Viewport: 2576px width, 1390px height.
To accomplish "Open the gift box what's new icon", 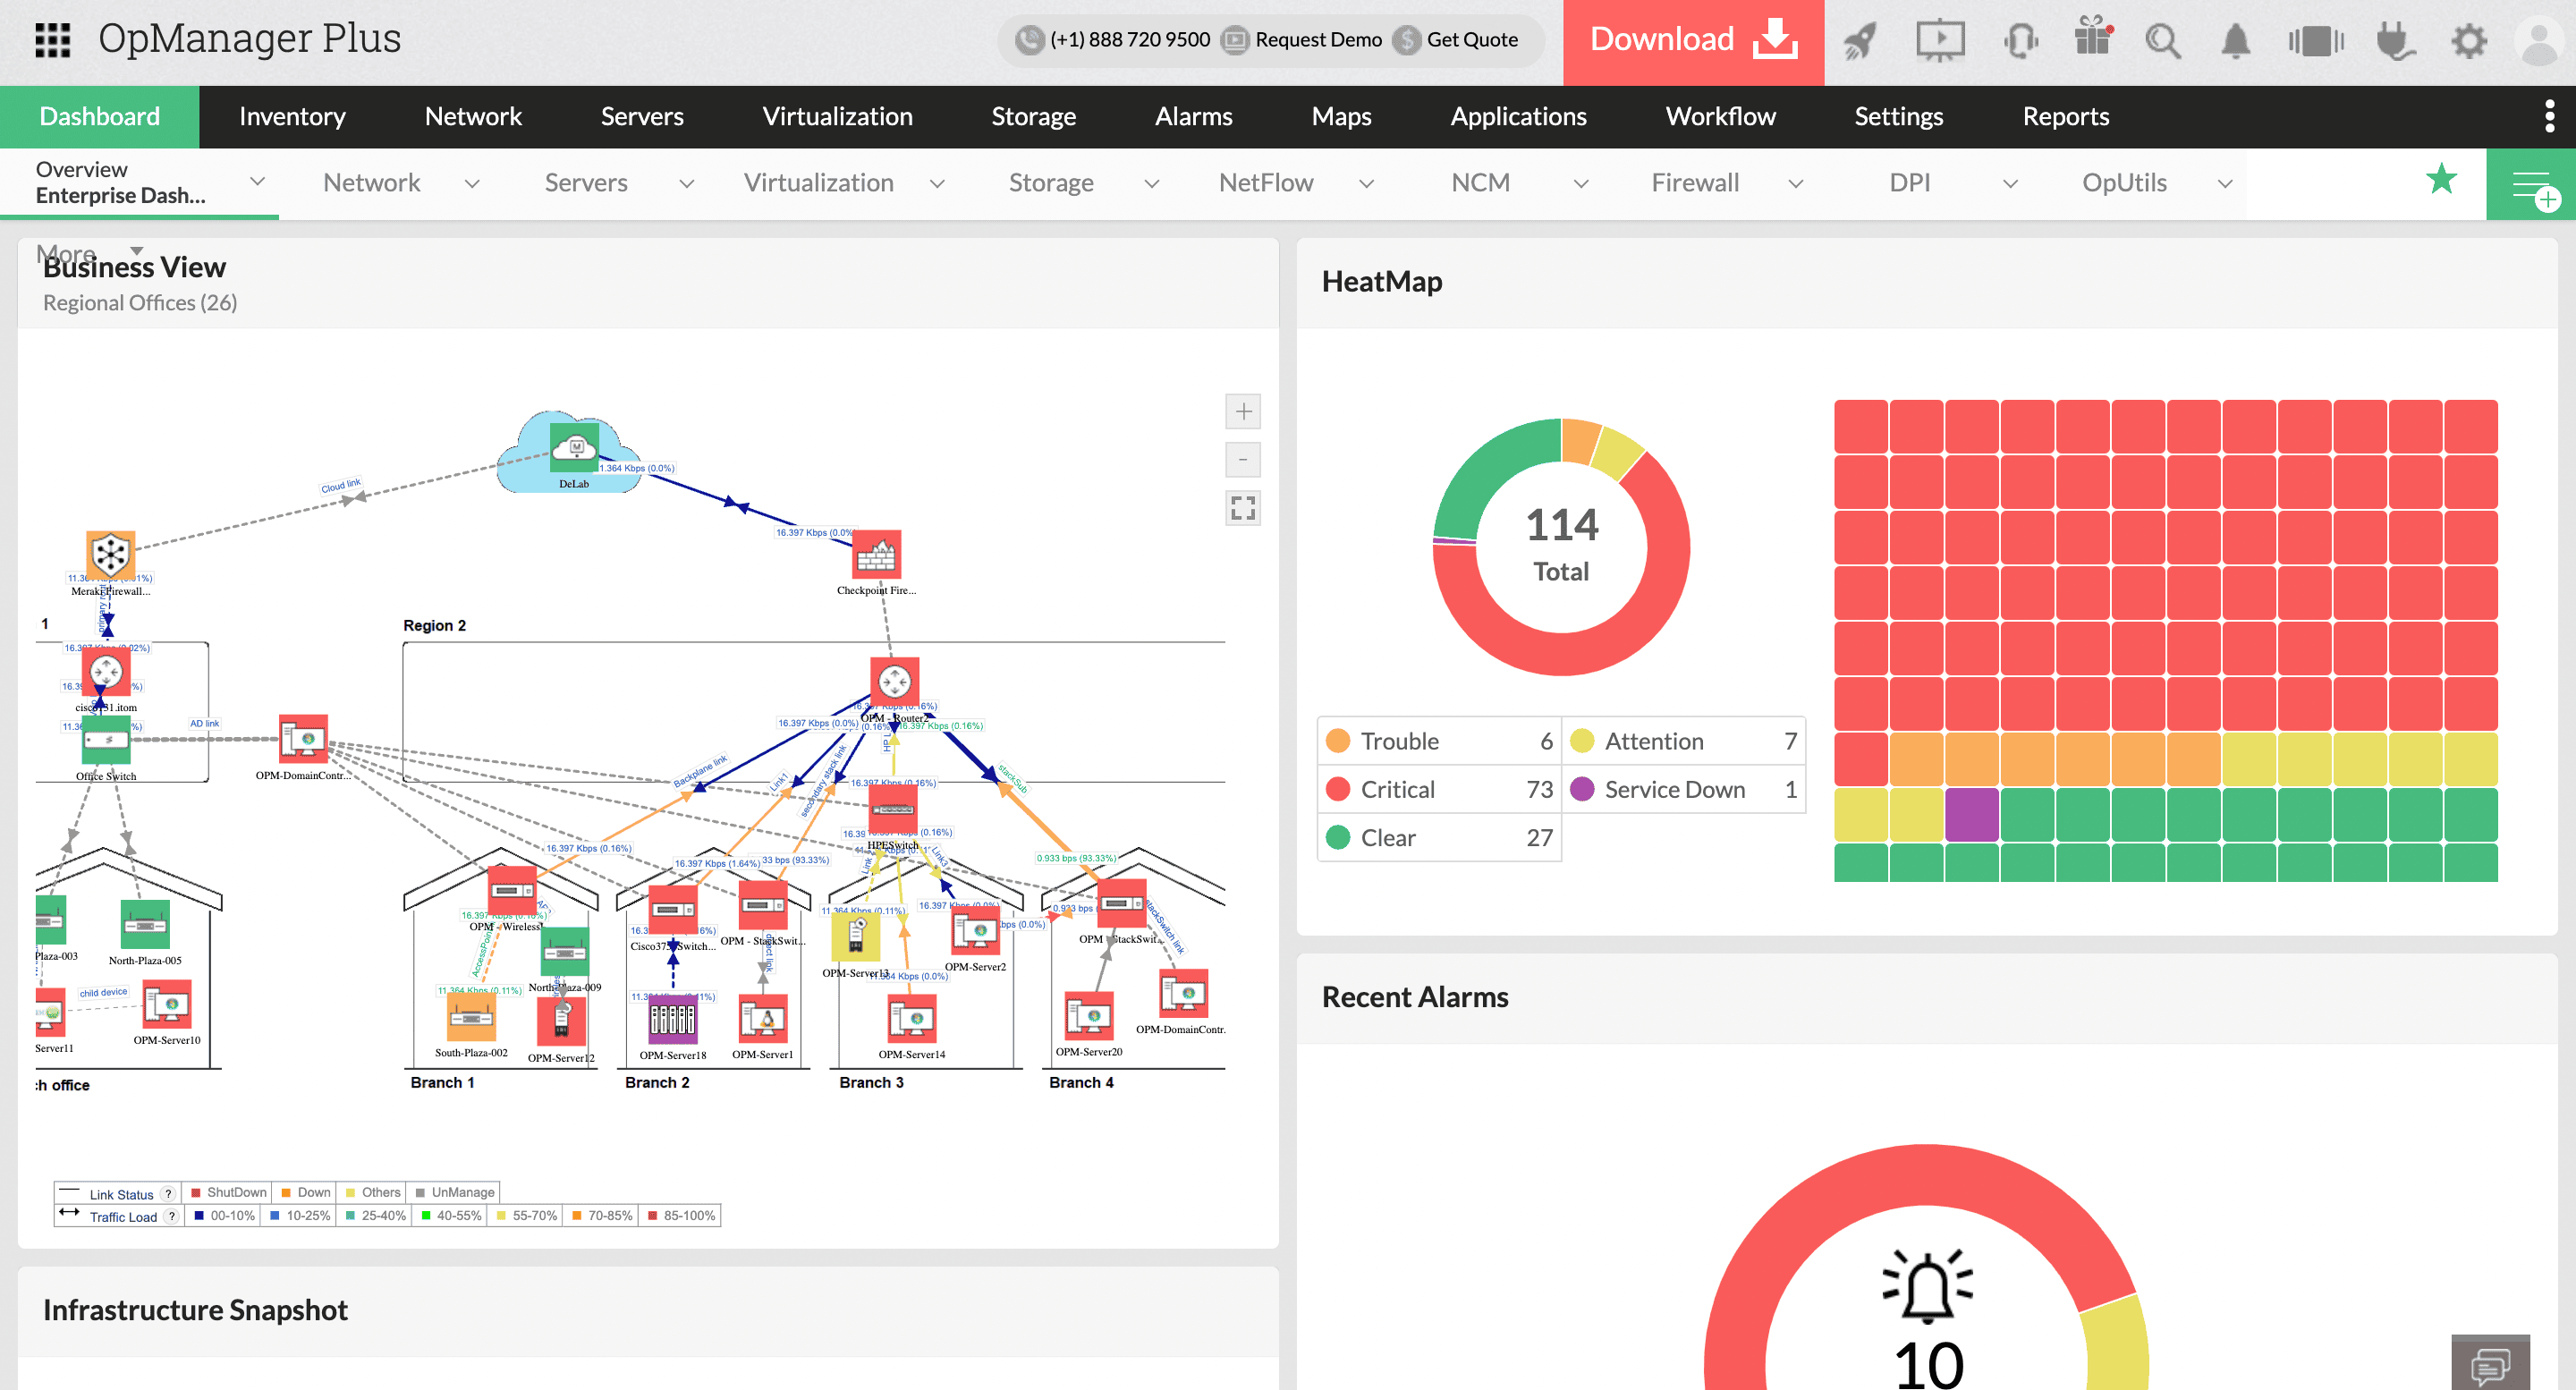I will coord(2092,36).
